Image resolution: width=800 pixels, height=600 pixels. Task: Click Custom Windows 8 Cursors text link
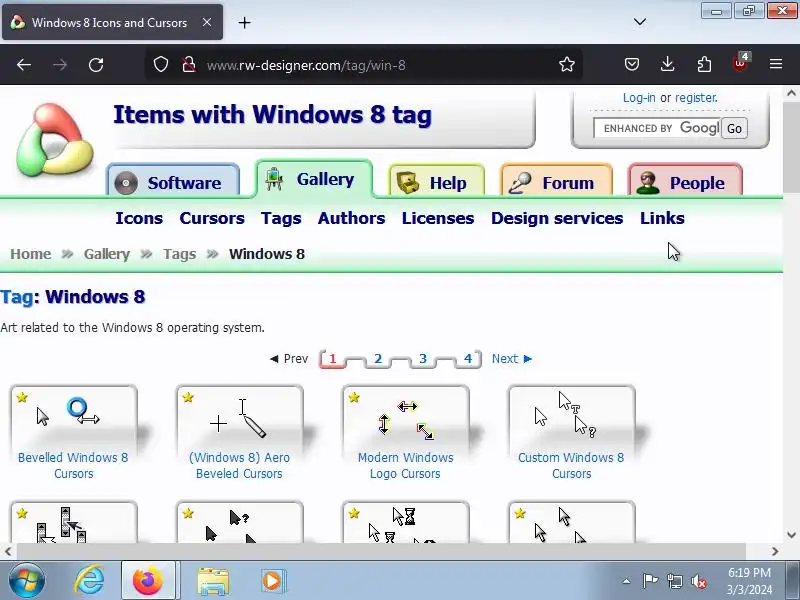[x=571, y=465]
